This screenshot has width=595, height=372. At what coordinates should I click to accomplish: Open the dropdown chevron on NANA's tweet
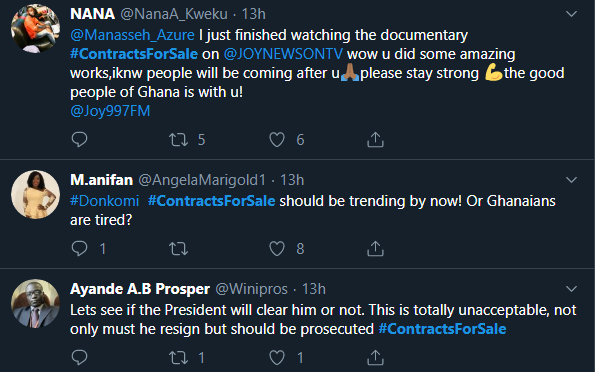(571, 14)
